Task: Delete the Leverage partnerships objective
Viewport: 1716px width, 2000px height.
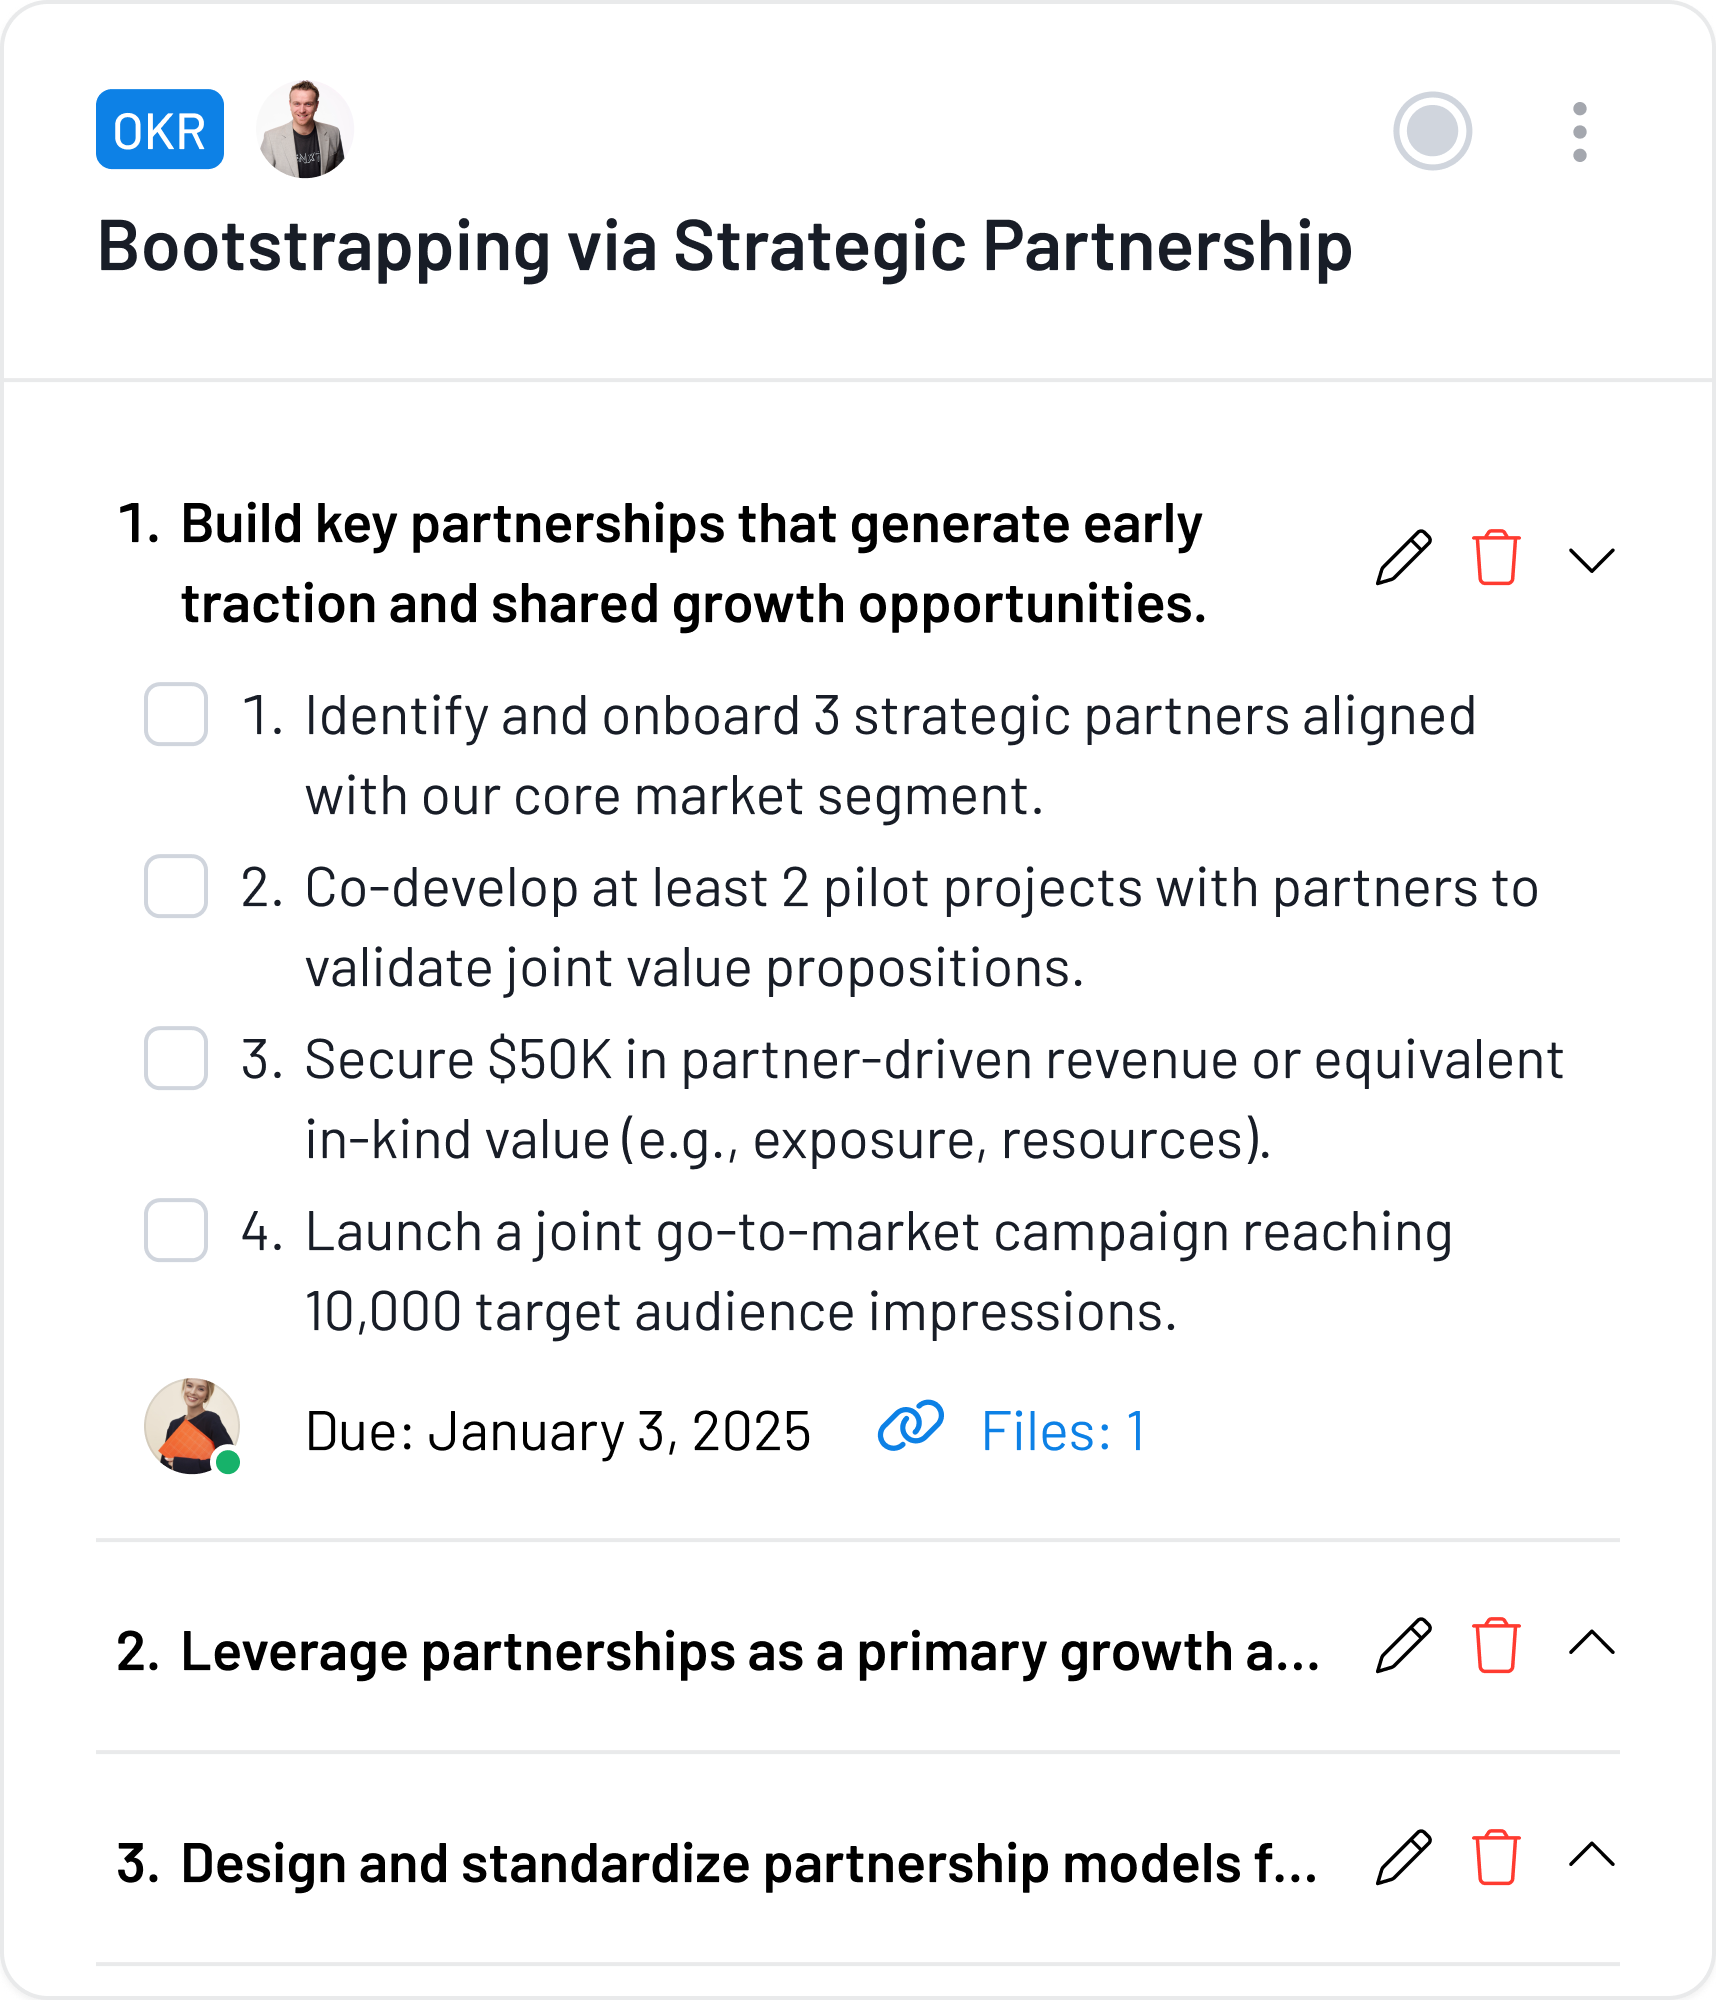Action: click(1496, 1645)
